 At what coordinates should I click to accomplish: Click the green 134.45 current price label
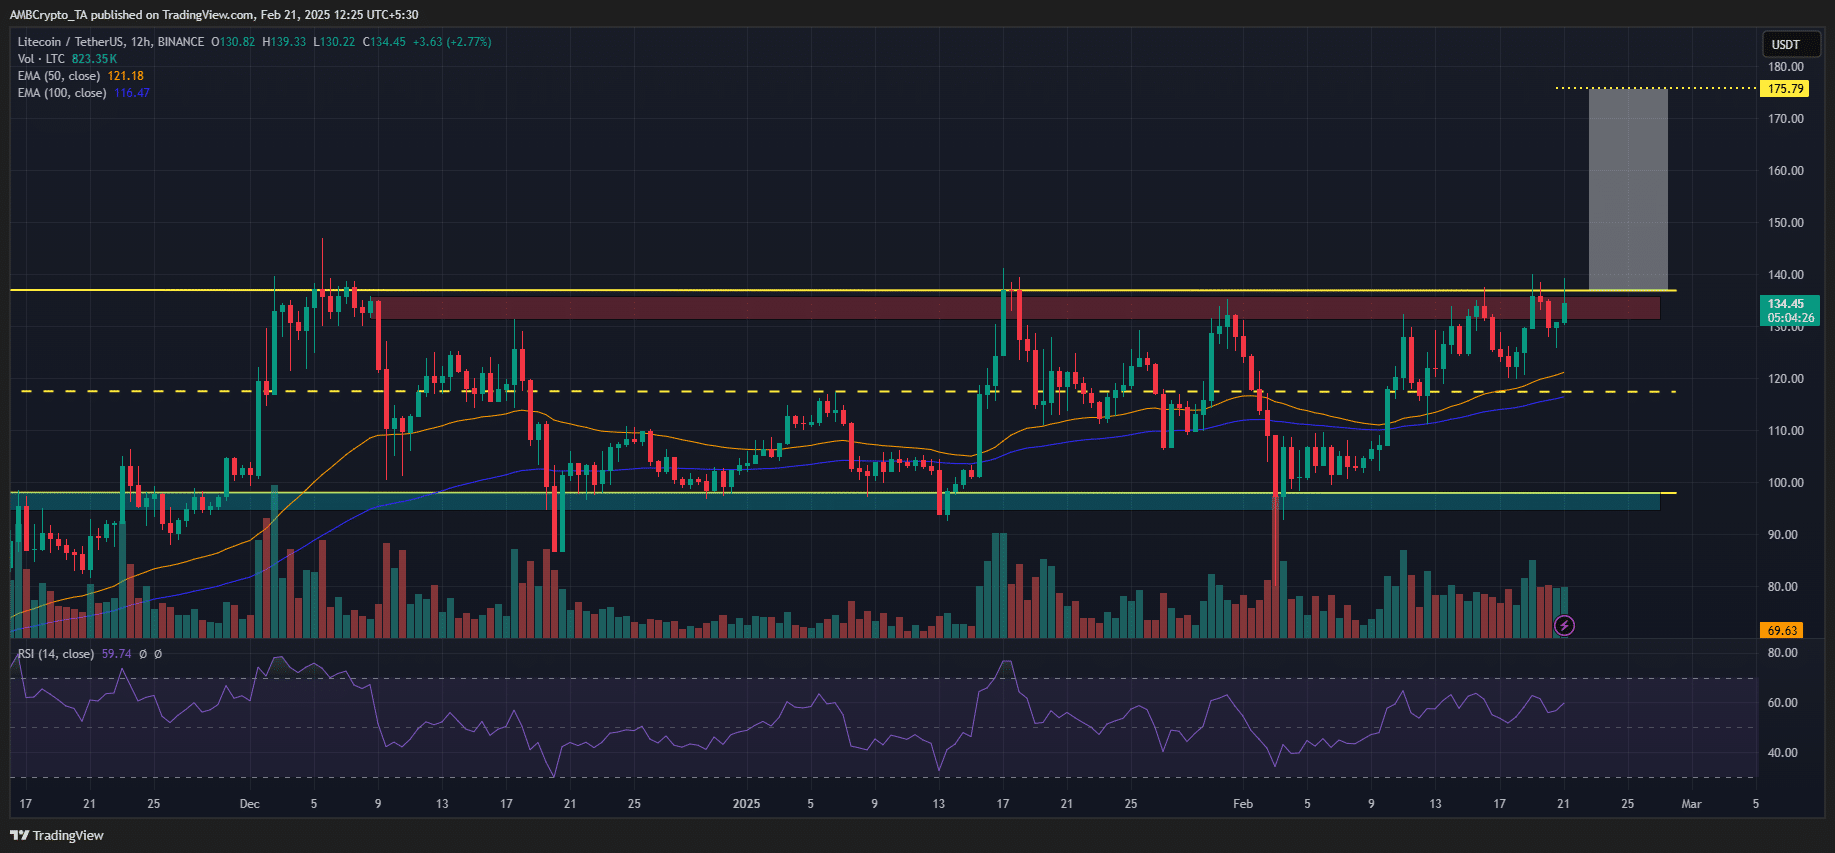click(x=1790, y=310)
